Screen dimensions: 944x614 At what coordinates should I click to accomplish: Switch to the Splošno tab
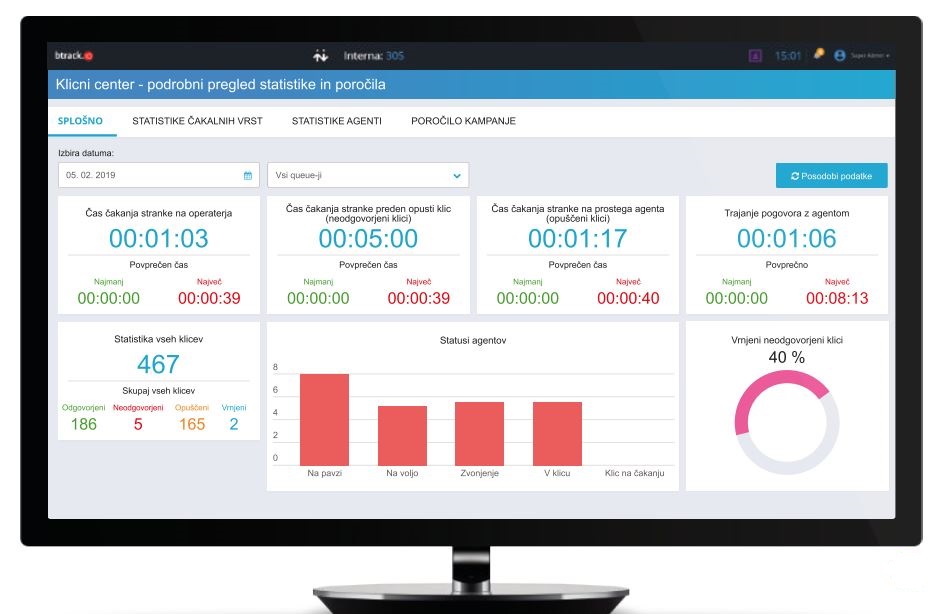click(80, 121)
